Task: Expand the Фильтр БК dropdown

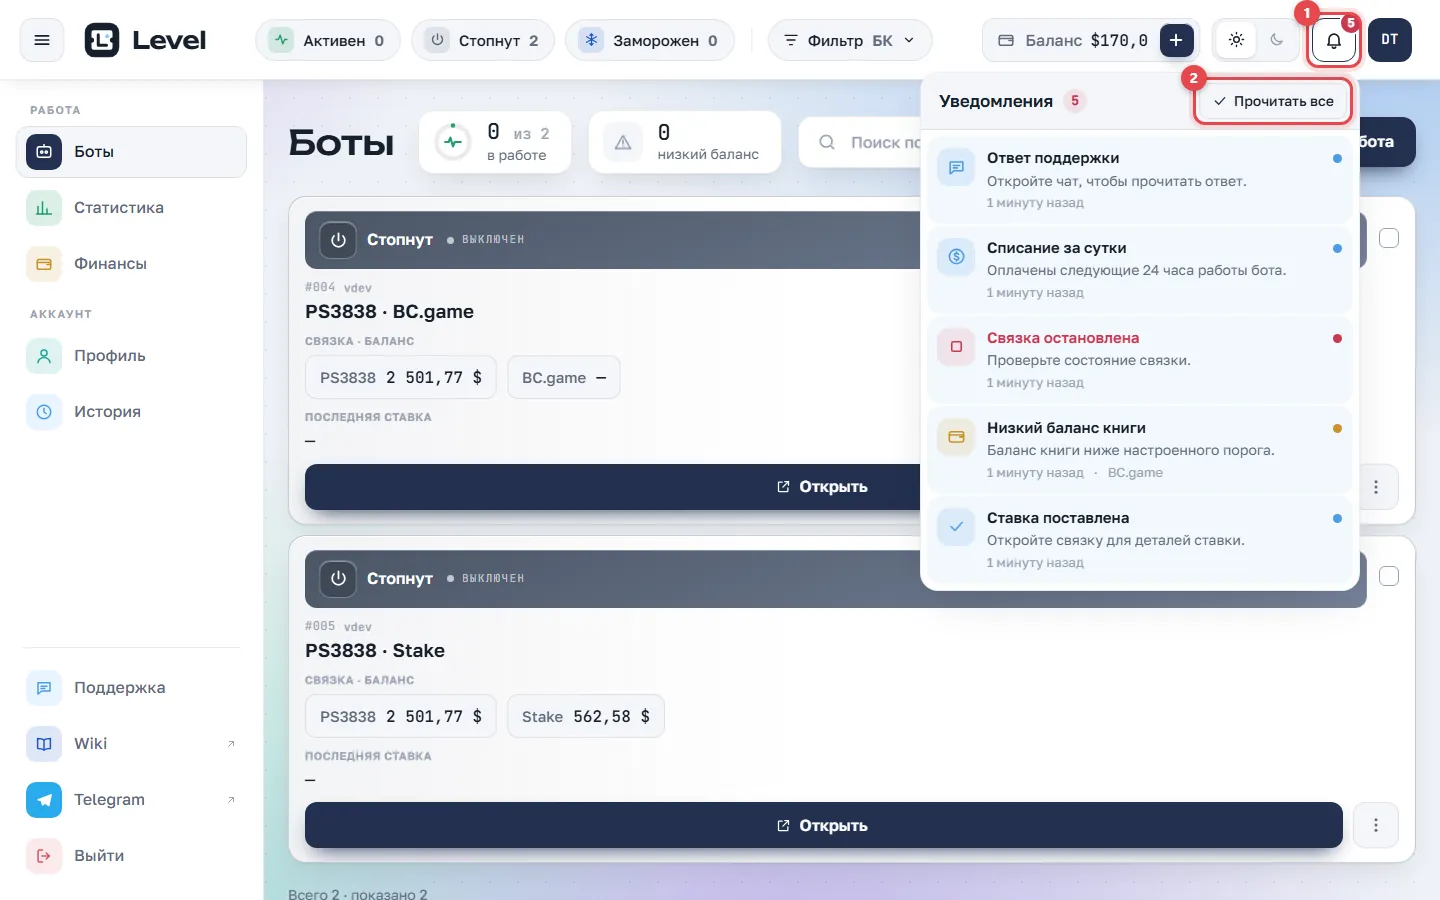Action: pos(850,40)
